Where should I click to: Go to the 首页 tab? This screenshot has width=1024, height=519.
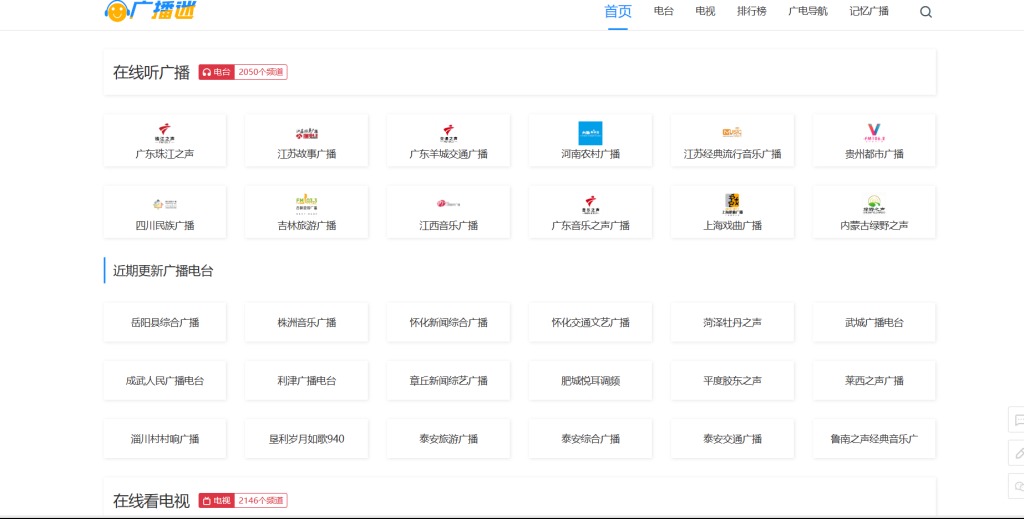(618, 11)
